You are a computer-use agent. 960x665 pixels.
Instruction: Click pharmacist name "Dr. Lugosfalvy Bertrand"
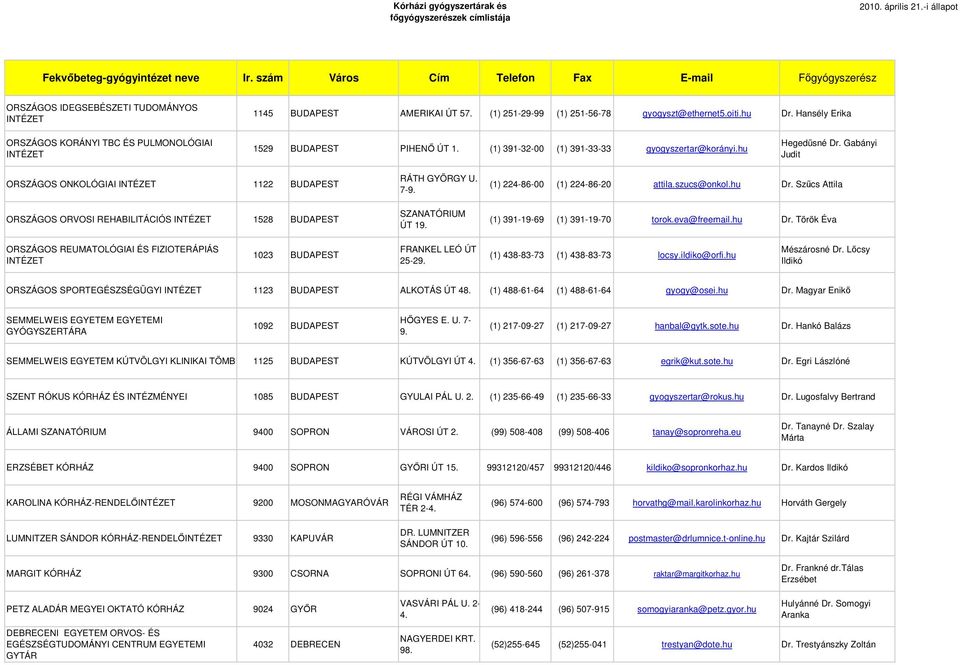point(828,397)
